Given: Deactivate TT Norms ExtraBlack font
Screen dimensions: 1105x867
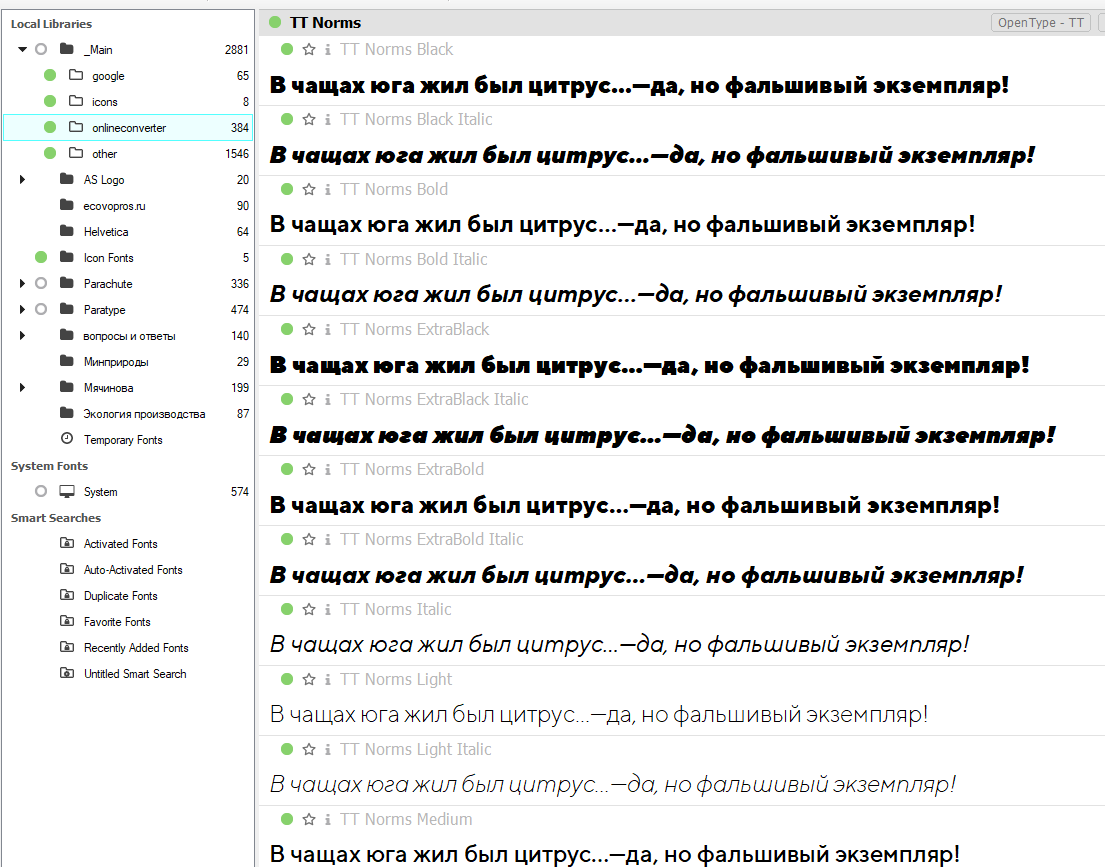Looking at the screenshot, I should [287, 329].
